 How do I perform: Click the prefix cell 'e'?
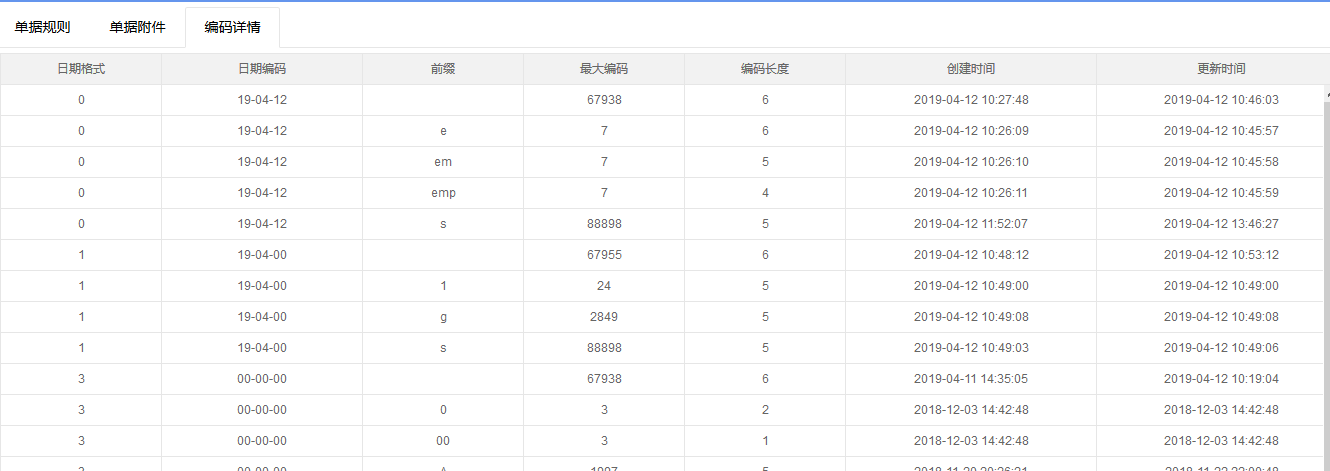443,131
